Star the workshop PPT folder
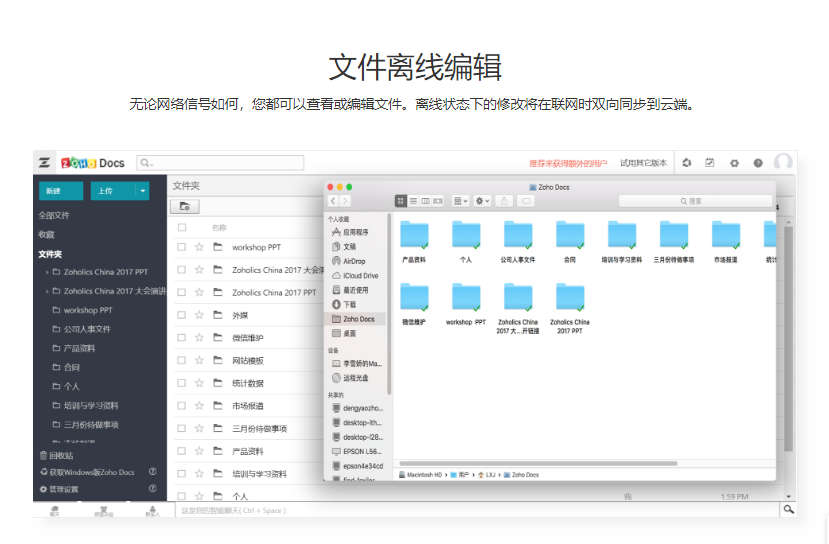This screenshot has width=829, height=544. pos(199,247)
